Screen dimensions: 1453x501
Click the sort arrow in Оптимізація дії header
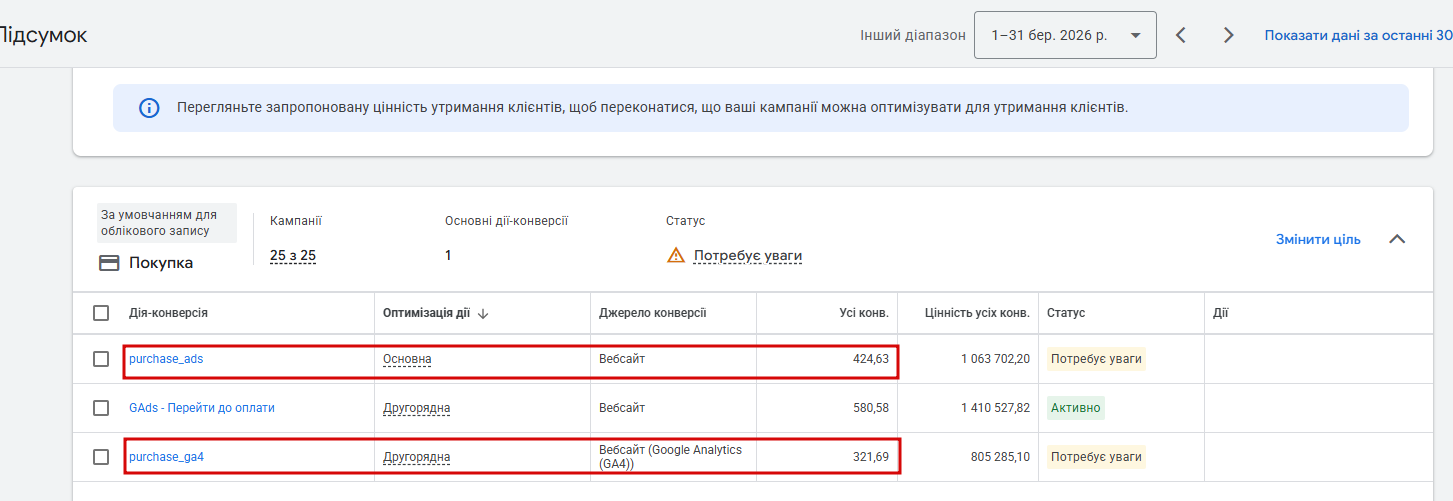[483, 313]
